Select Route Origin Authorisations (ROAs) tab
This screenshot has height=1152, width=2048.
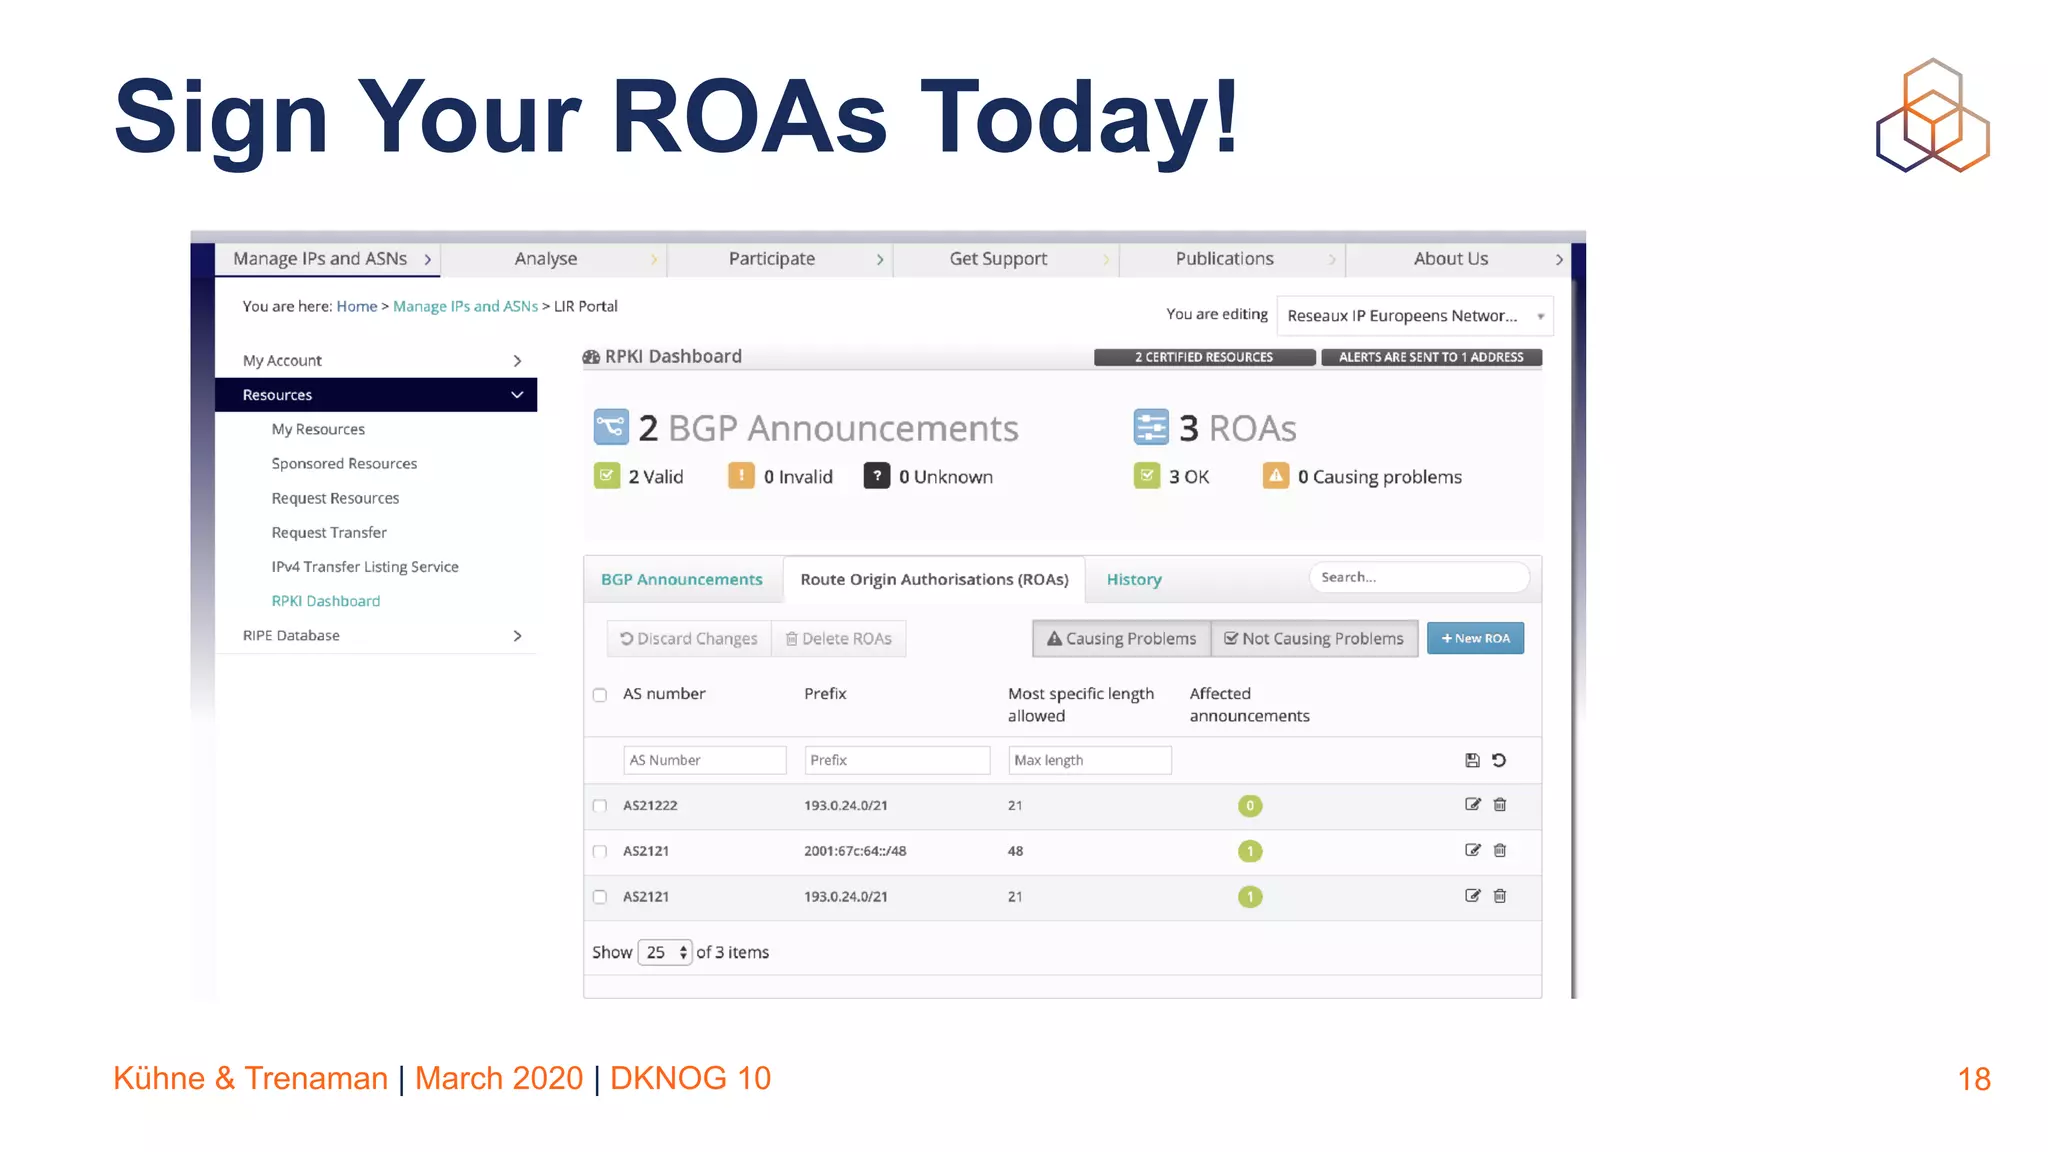pos(934,580)
